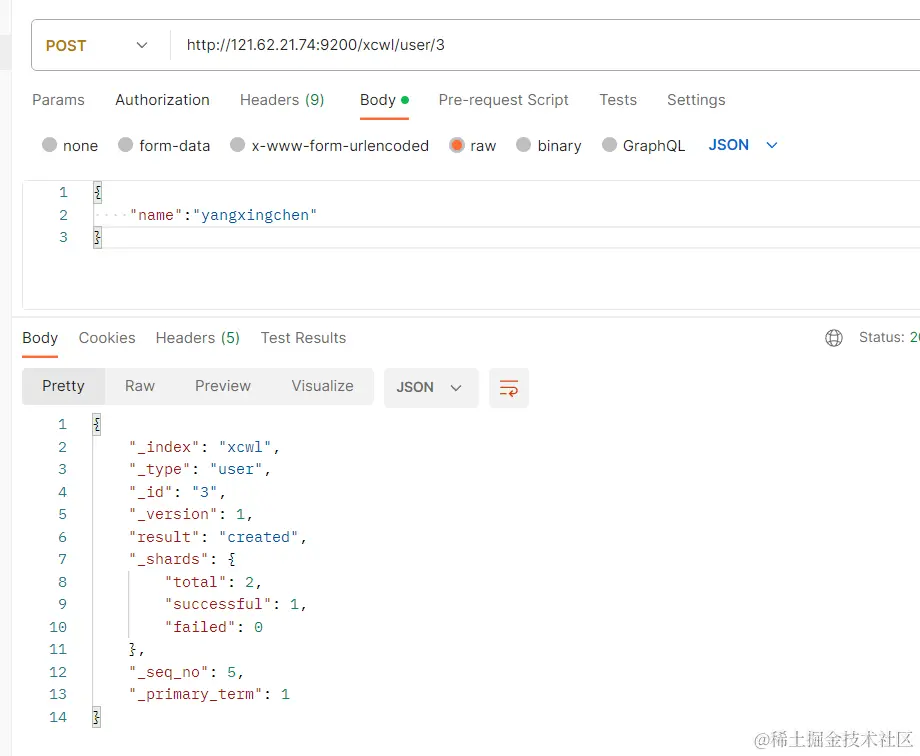
Task: Select the request Body tab
Action: click(384, 100)
